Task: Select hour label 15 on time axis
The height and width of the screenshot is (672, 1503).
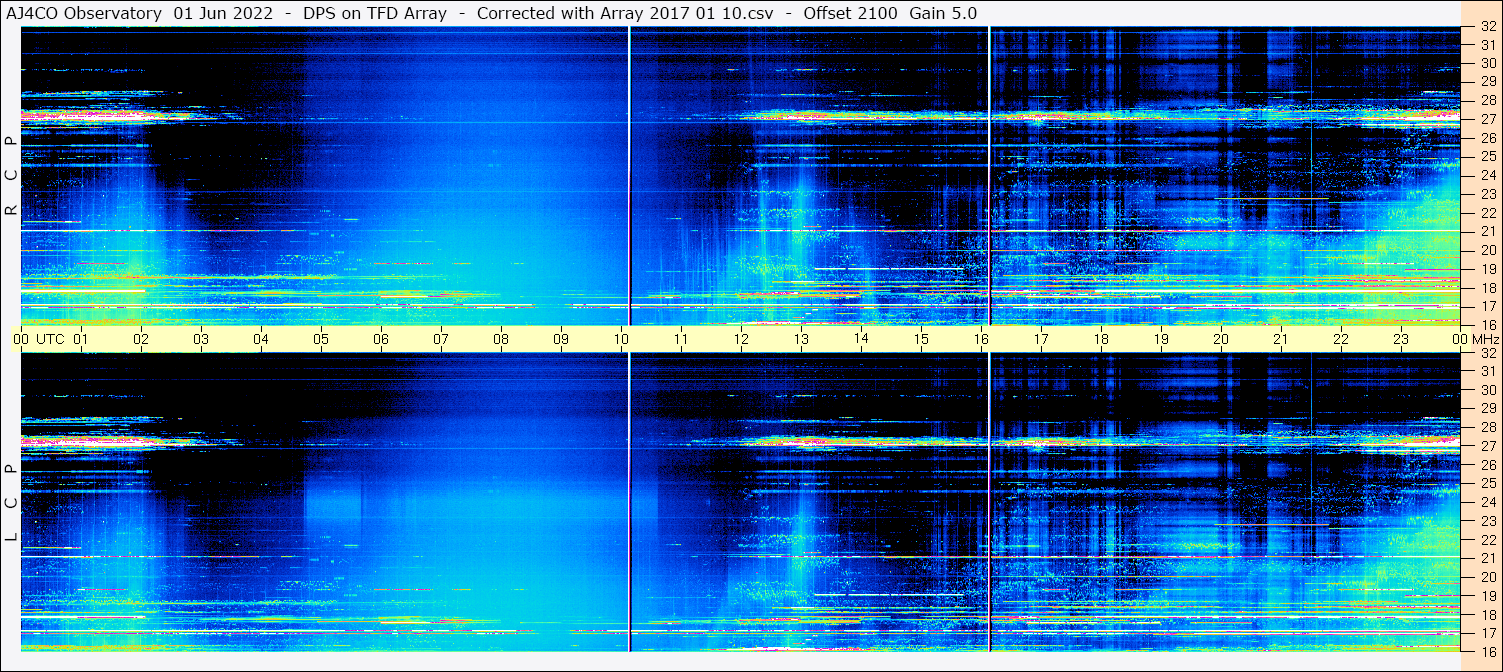Action: point(921,339)
